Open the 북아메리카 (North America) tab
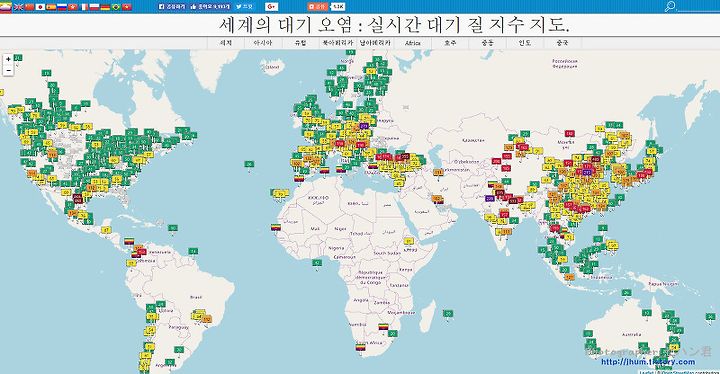Screen dimensions: 720x374 338,43
